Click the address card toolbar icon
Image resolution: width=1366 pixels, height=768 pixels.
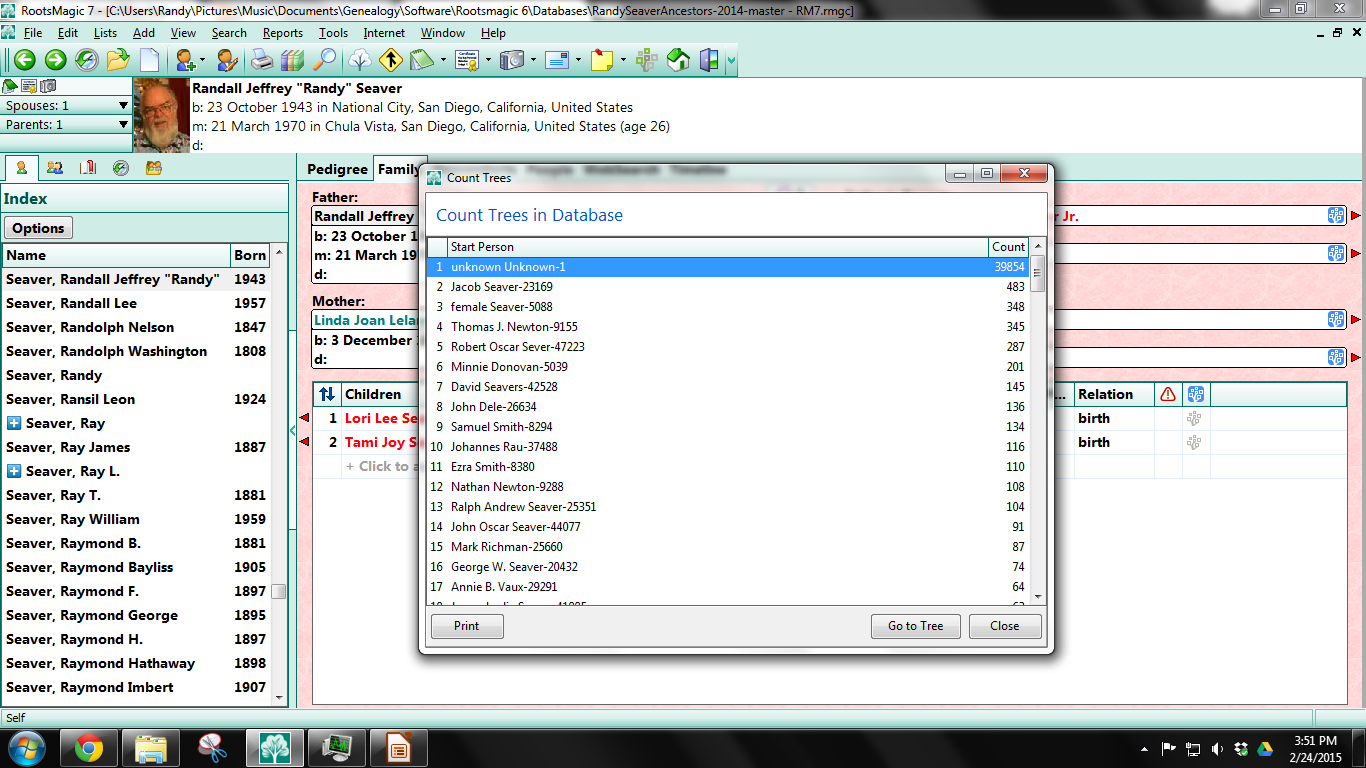(557, 60)
